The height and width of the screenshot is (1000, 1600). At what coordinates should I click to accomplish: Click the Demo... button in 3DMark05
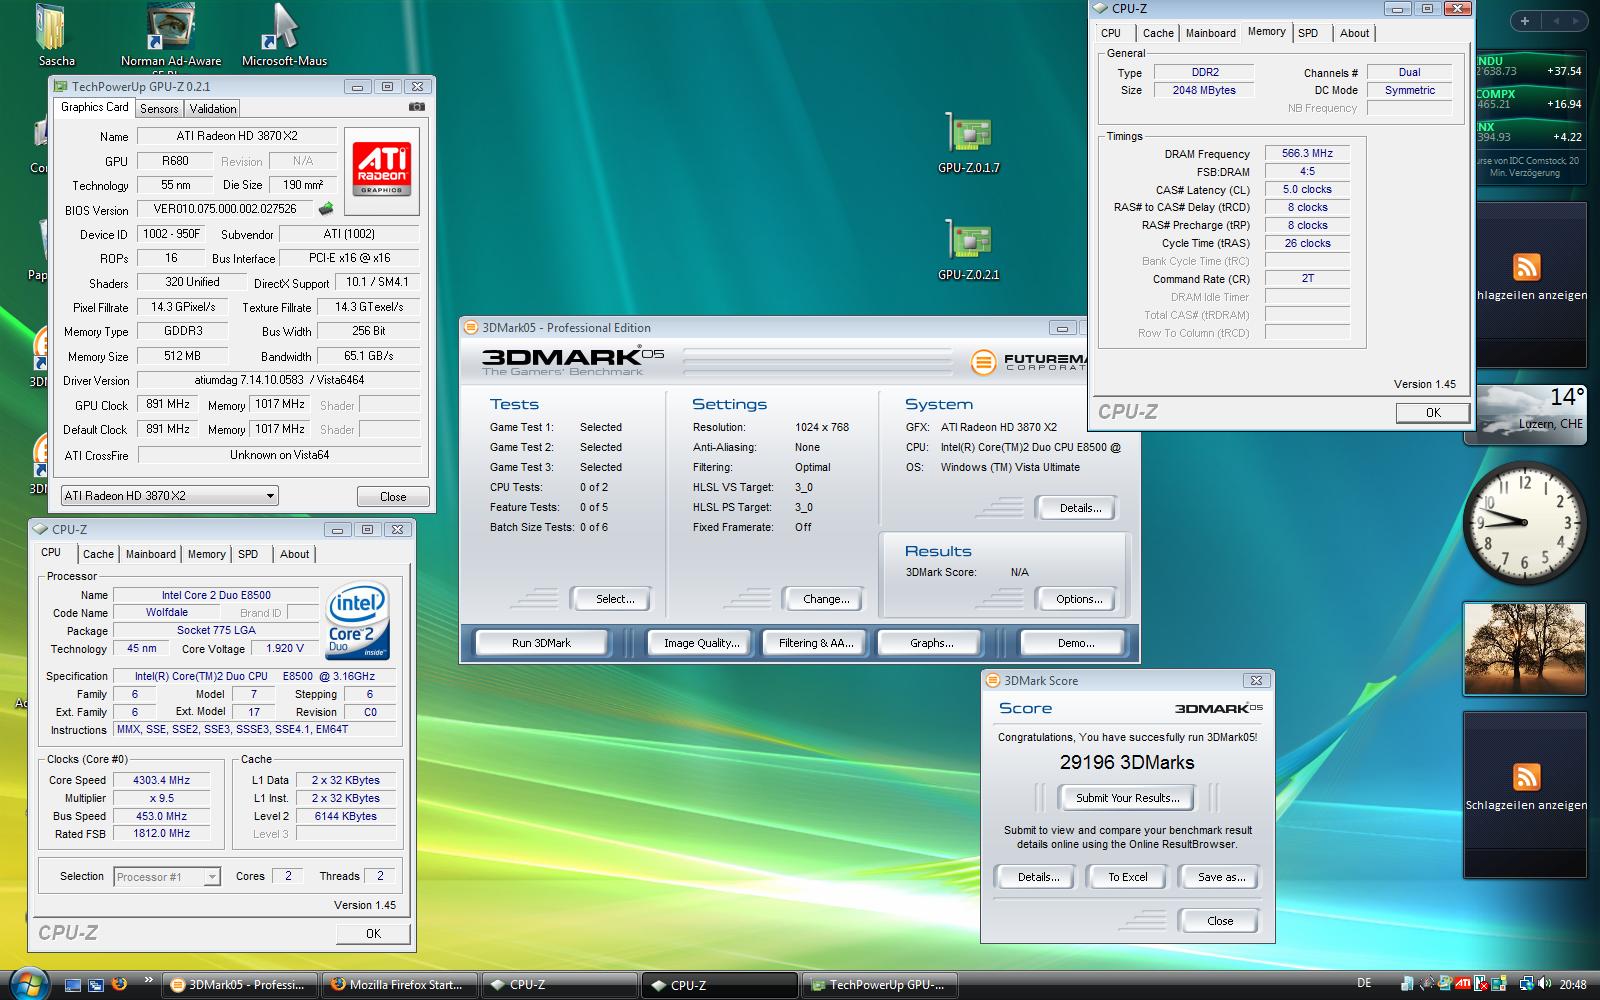coord(1076,643)
